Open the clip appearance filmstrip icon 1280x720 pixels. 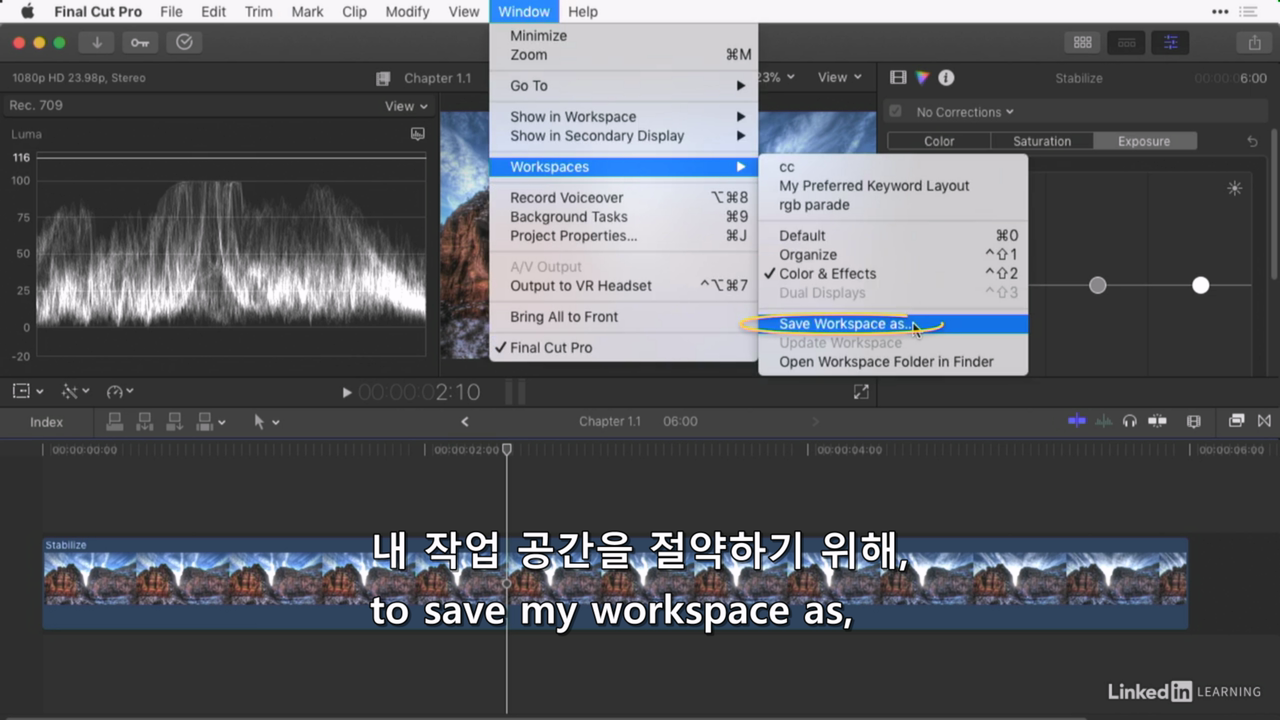(x=1193, y=421)
